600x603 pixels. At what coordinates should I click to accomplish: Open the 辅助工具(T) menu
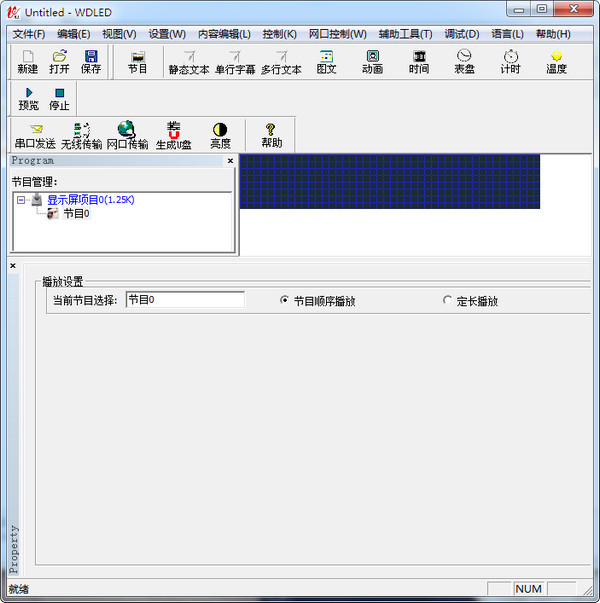tap(405, 34)
